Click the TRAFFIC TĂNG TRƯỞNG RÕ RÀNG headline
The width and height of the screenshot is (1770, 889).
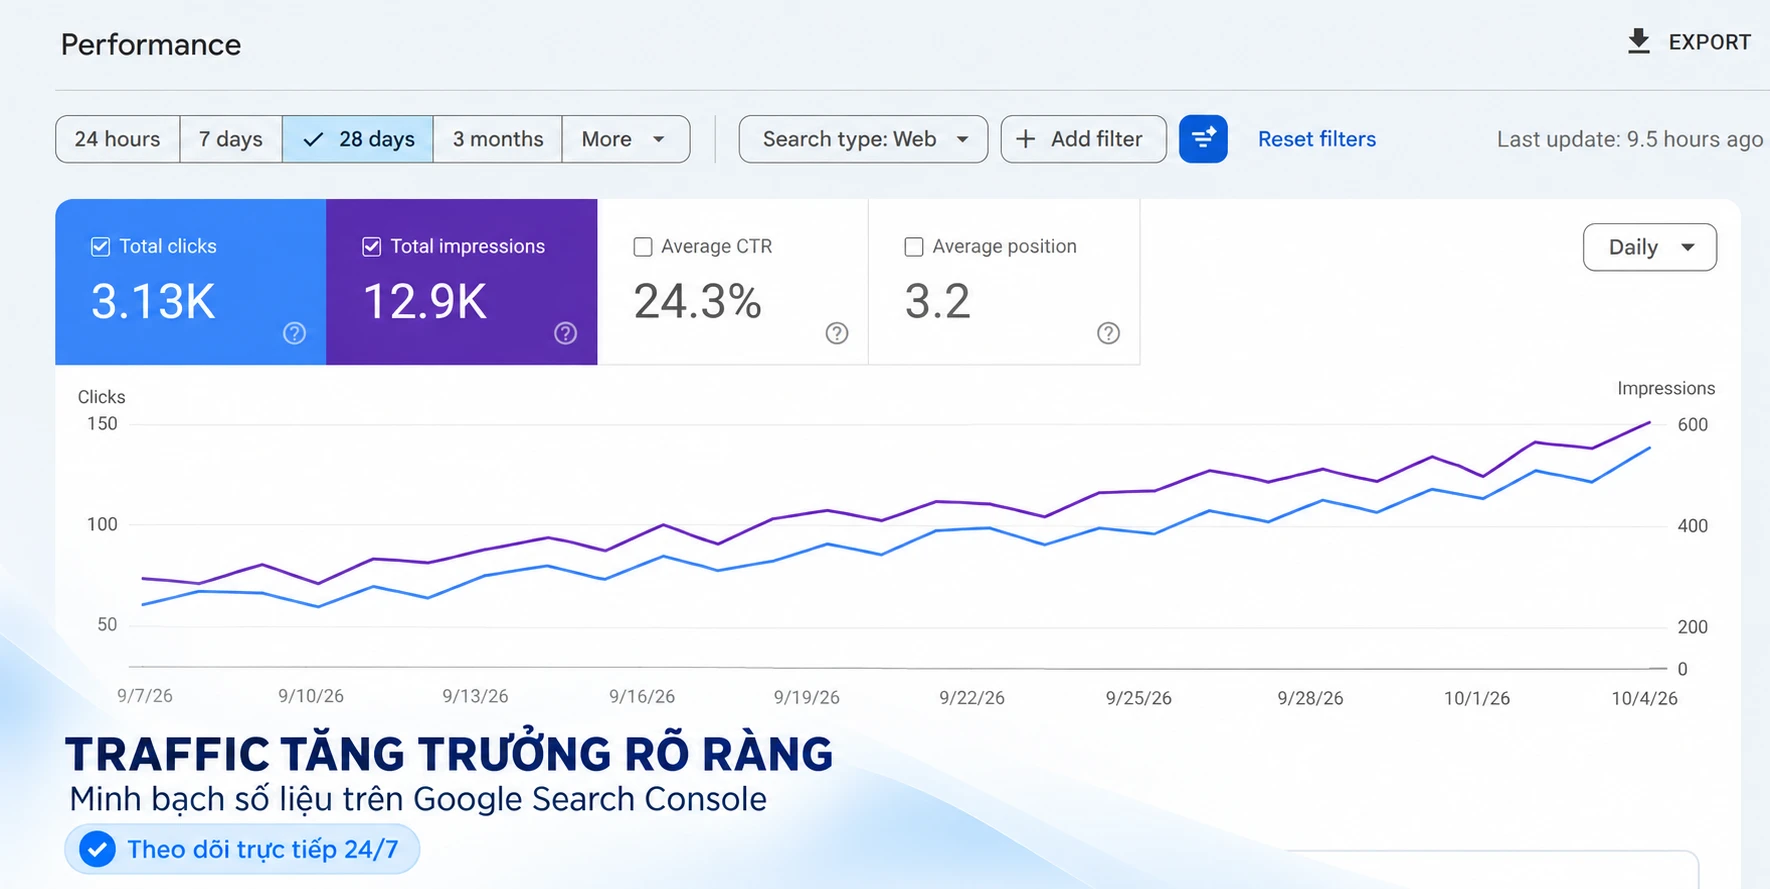point(449,752)
